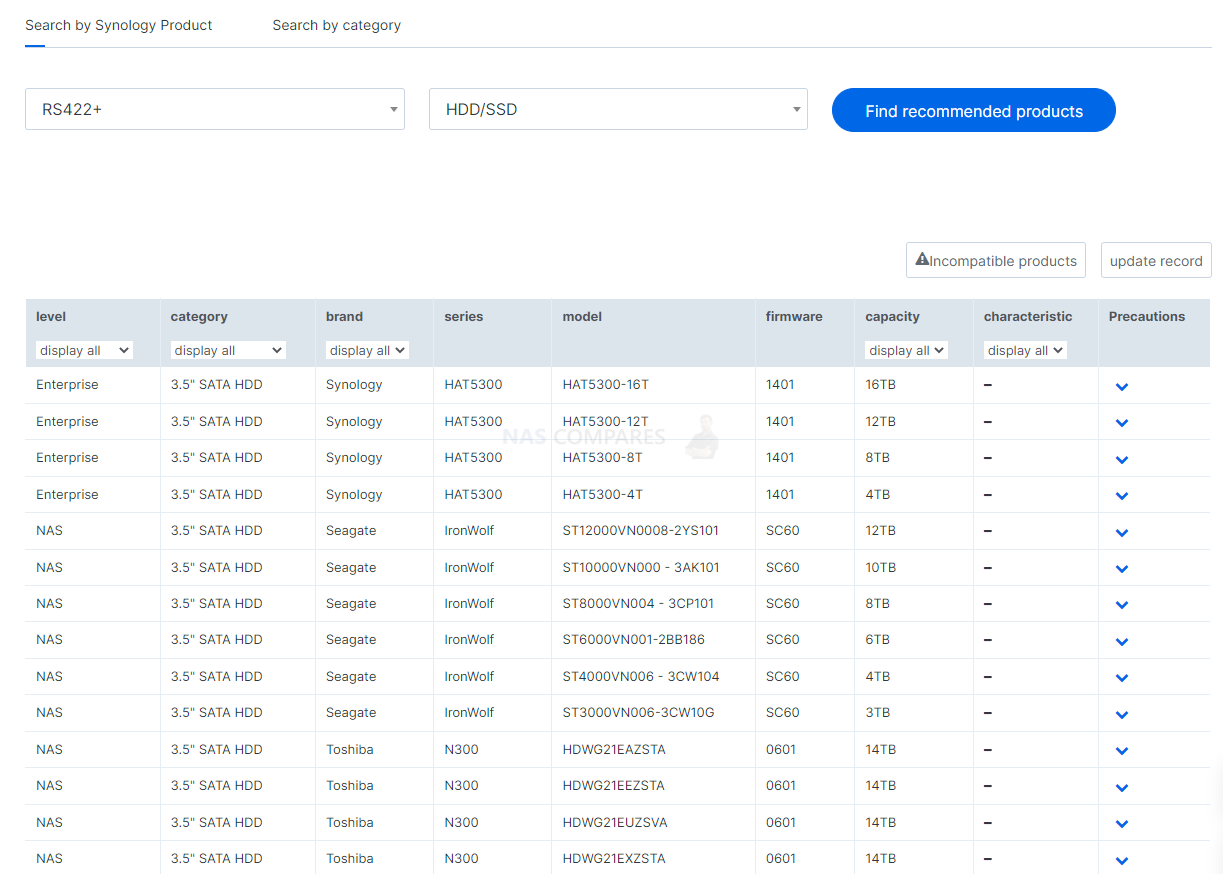Viewport: 1223px width, 874px height.
Task: Open the category filter dropdown
Action: click(x=228, y=350)
